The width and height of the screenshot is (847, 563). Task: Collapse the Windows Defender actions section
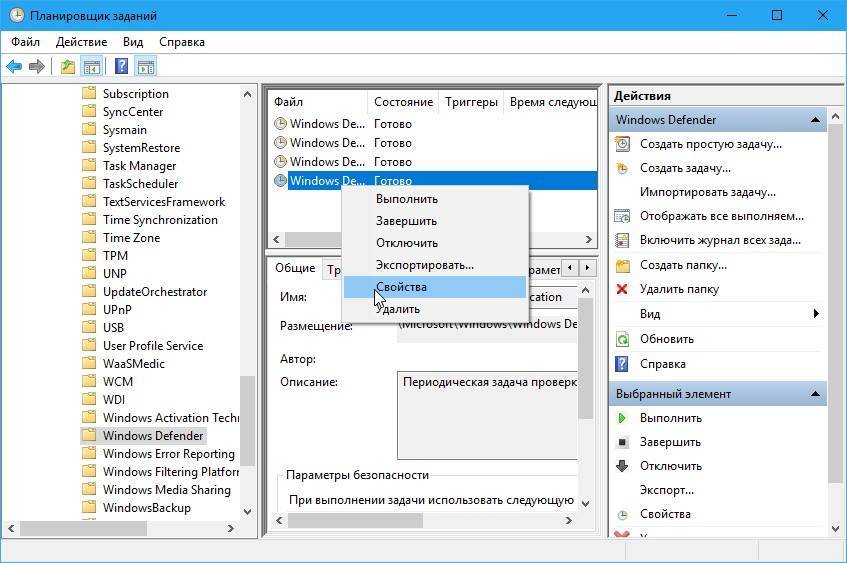pyautogui.click(x=815, y=120)
